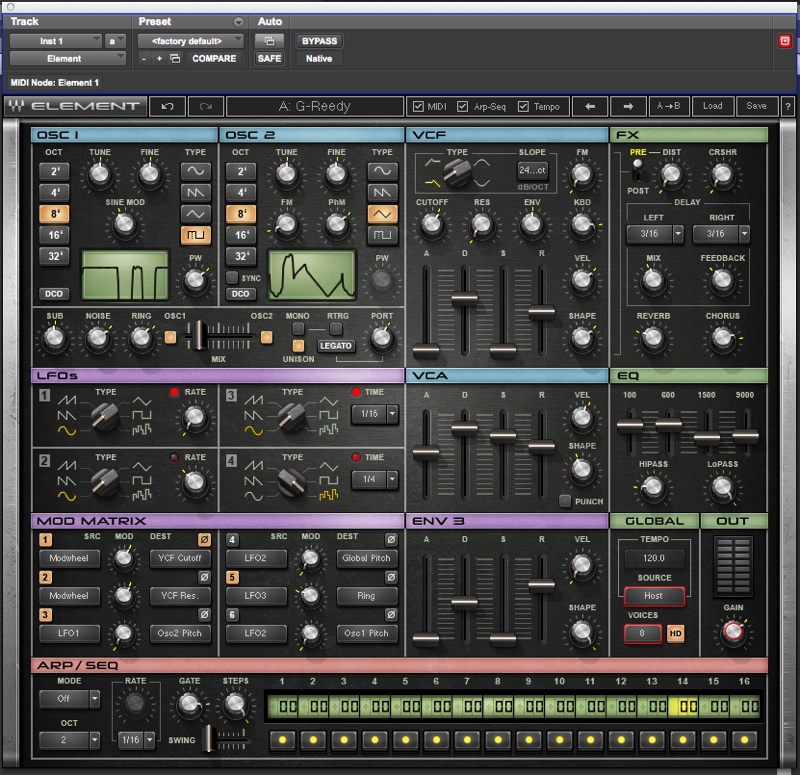The height and width of the screenshot is (775, 800).
Task: Go to next preset with right arrow
Action: pos(628,106)
